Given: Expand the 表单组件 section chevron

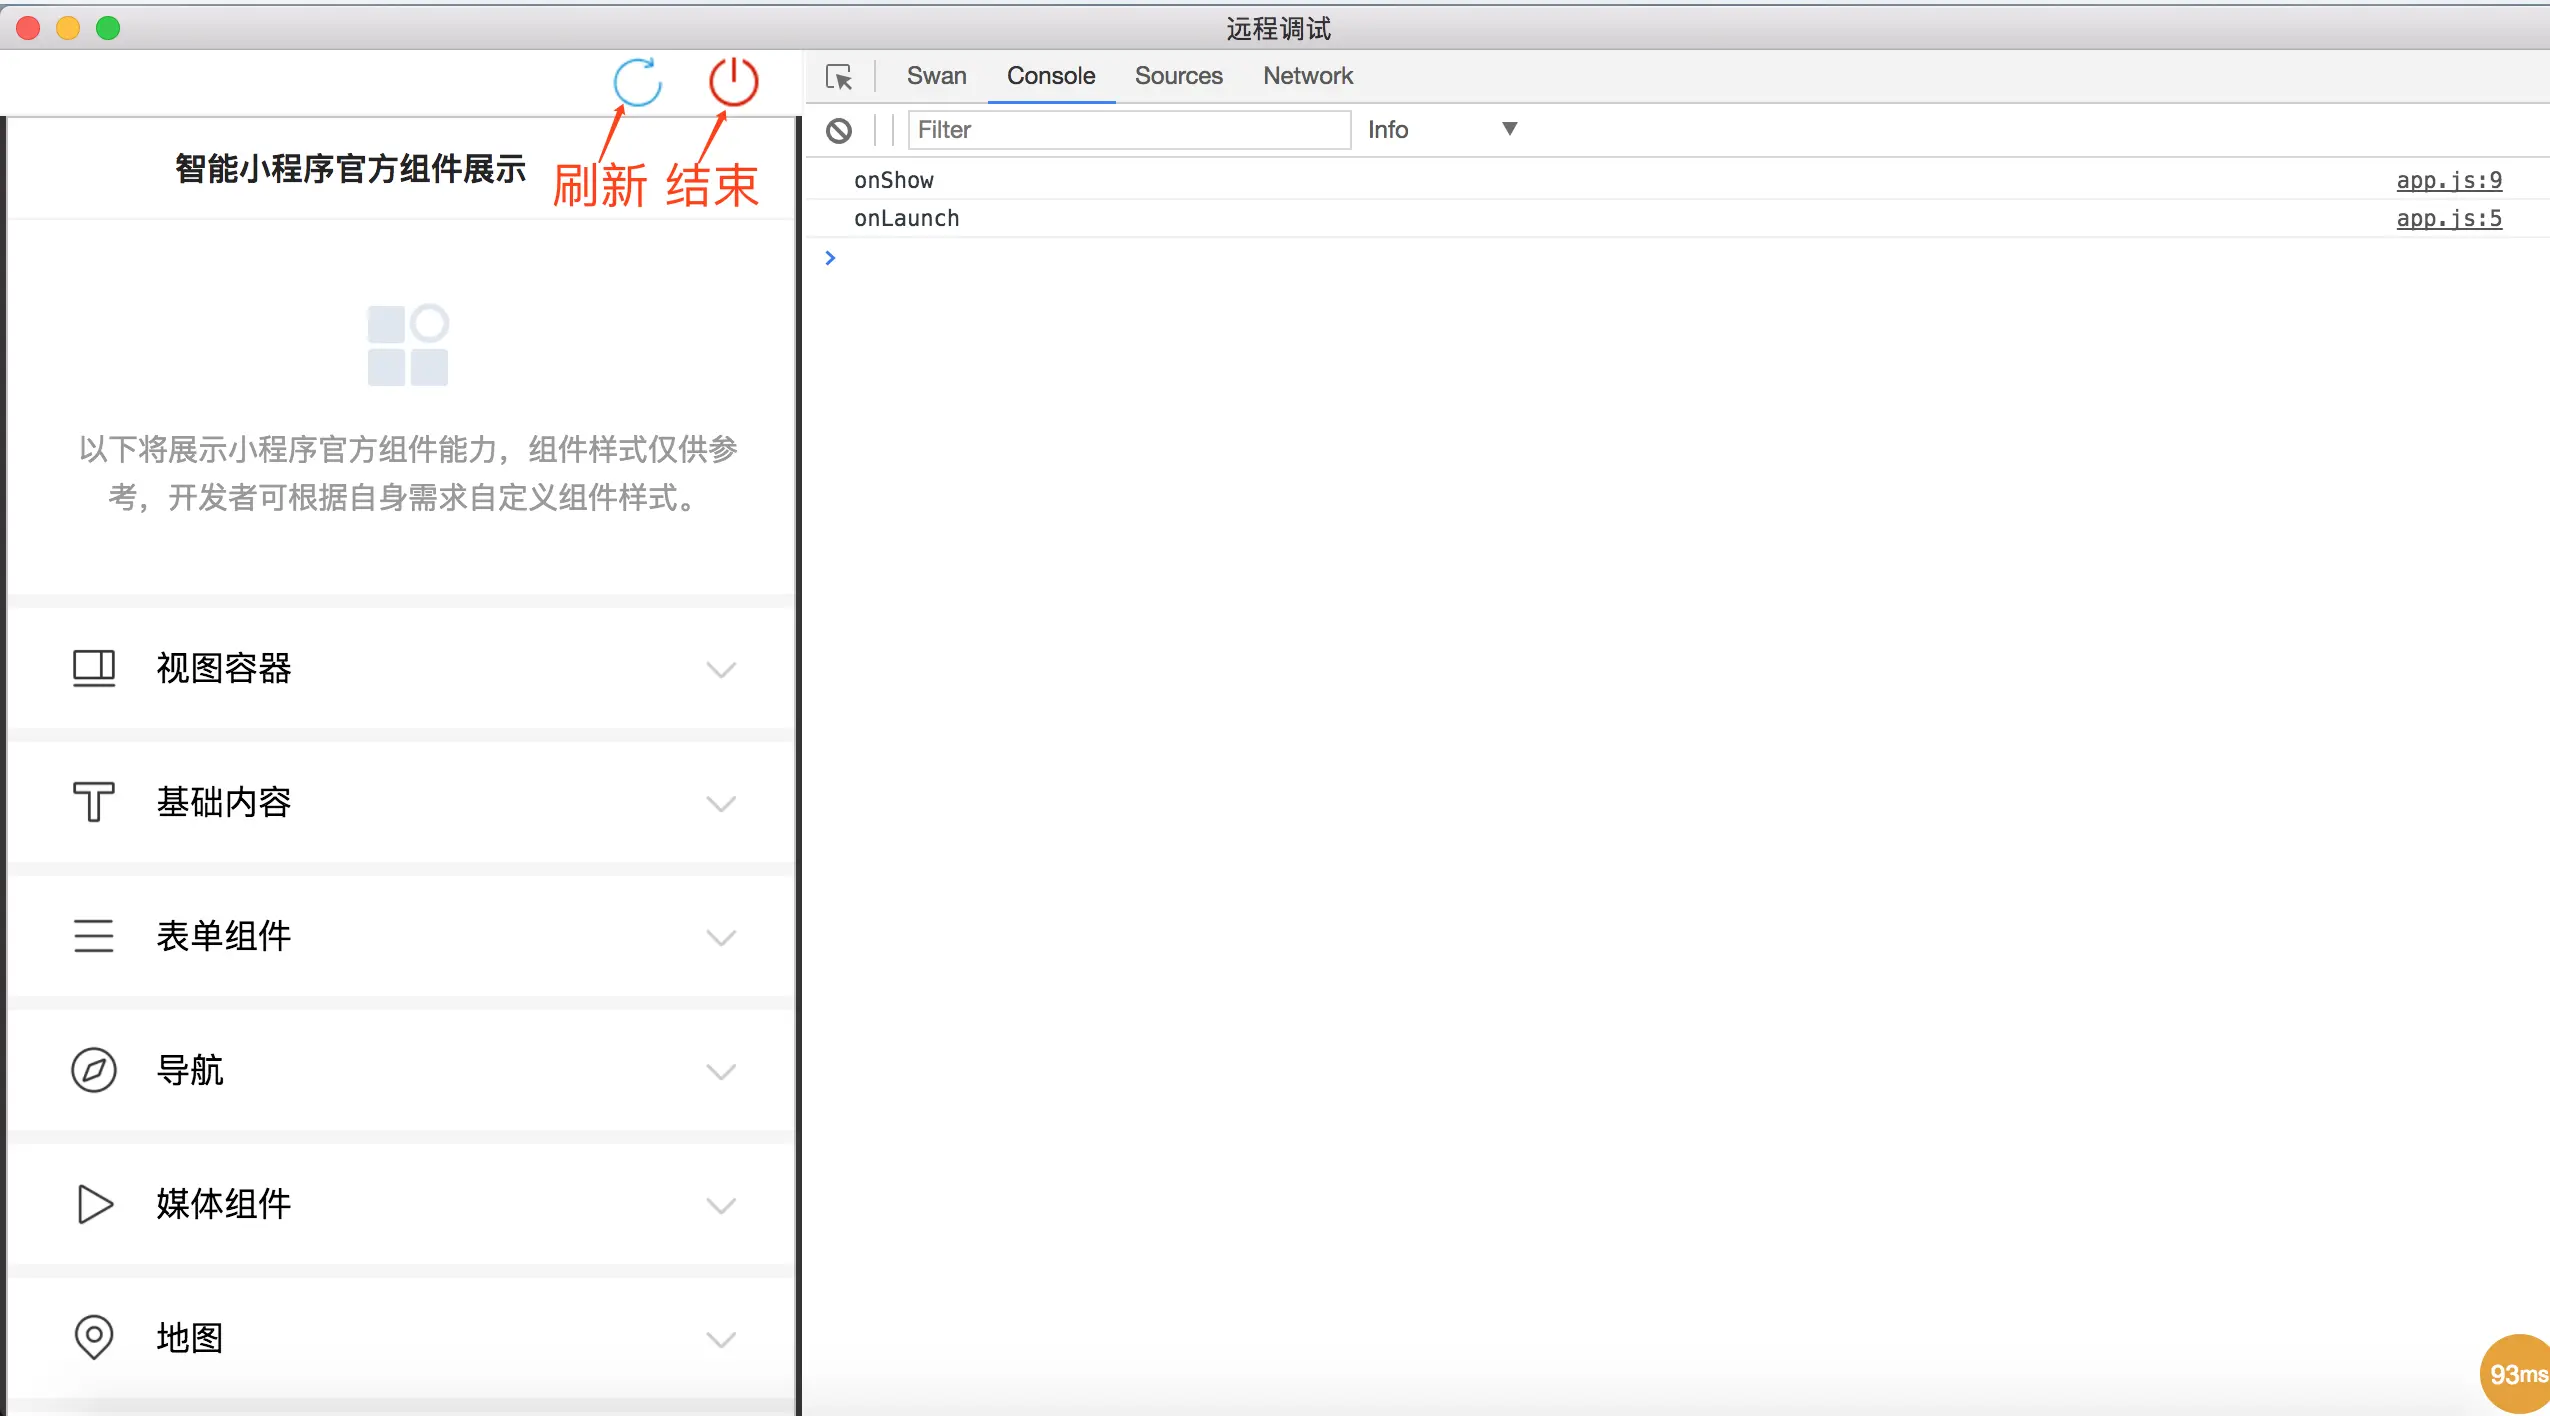Looking at the screenshot, I should pos(721,937).
